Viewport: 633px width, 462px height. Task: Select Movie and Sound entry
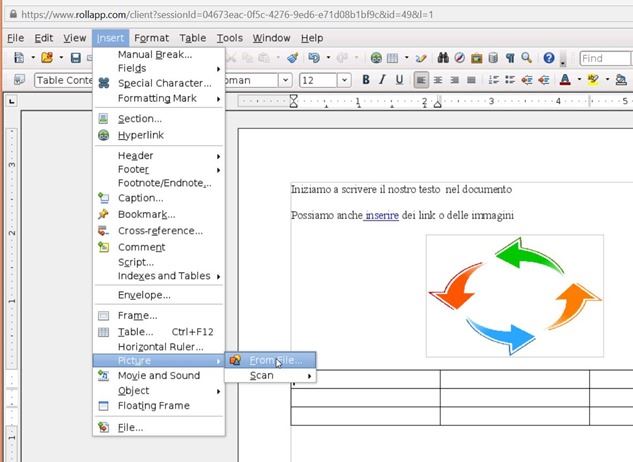coord(159,376)
